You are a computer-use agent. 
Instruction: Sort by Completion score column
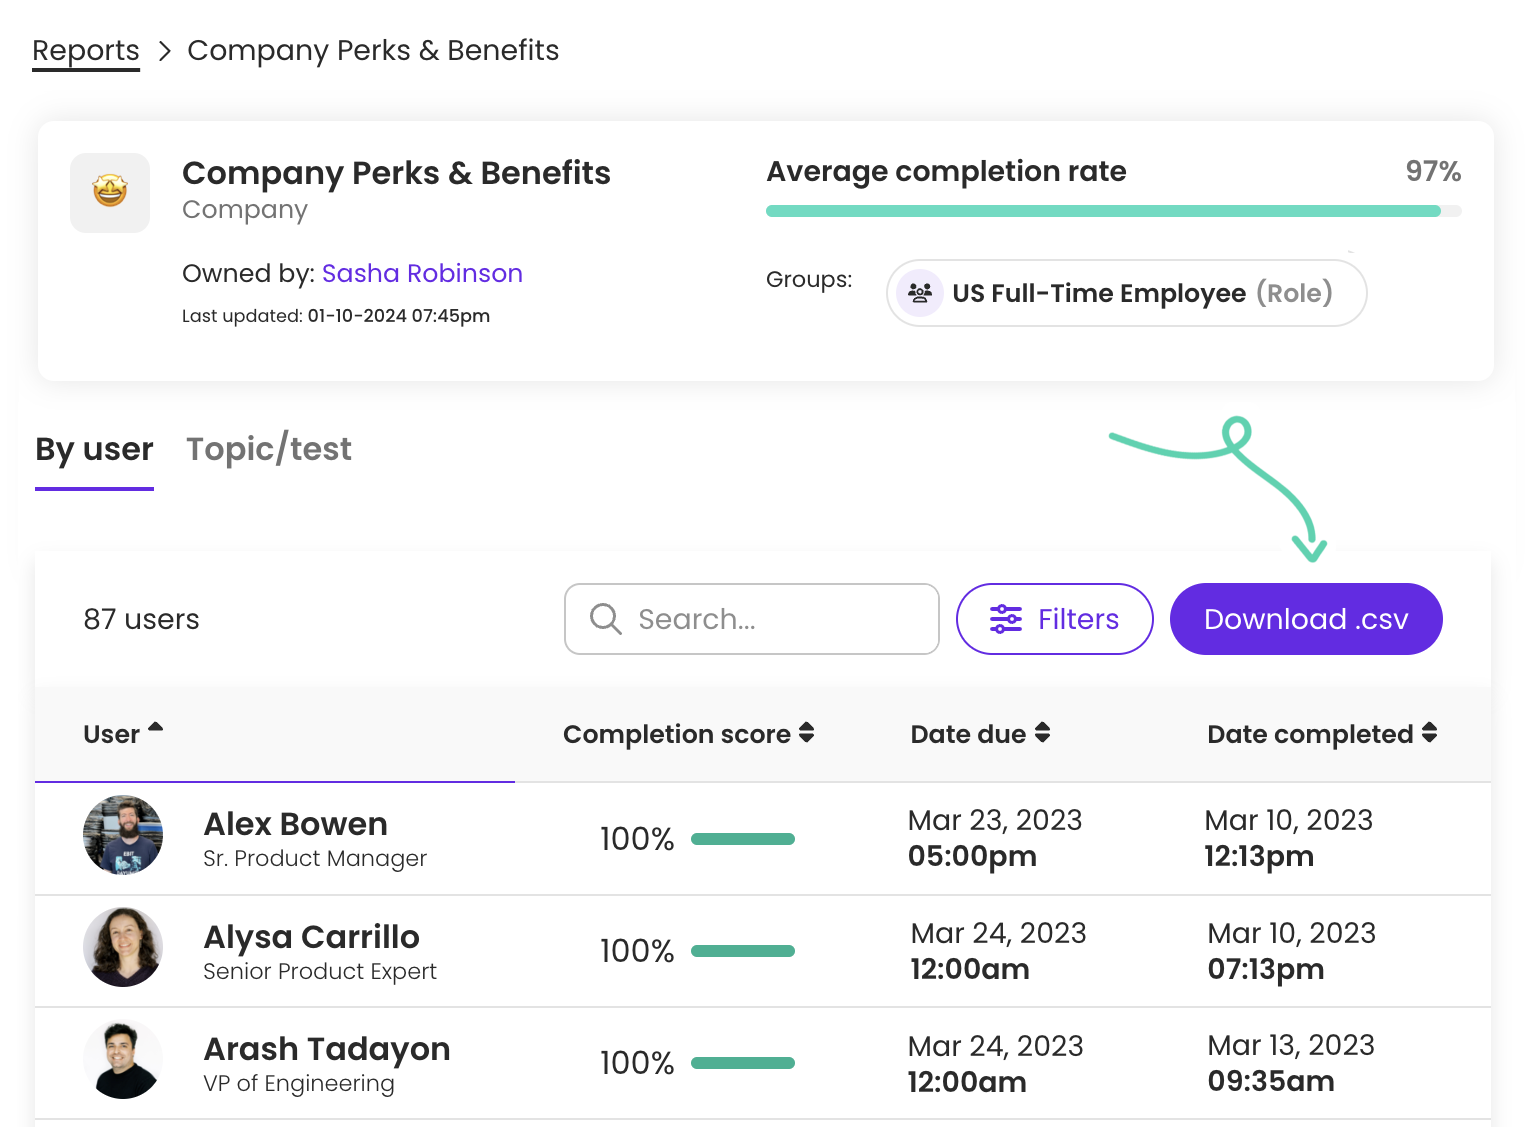(806, 733)
